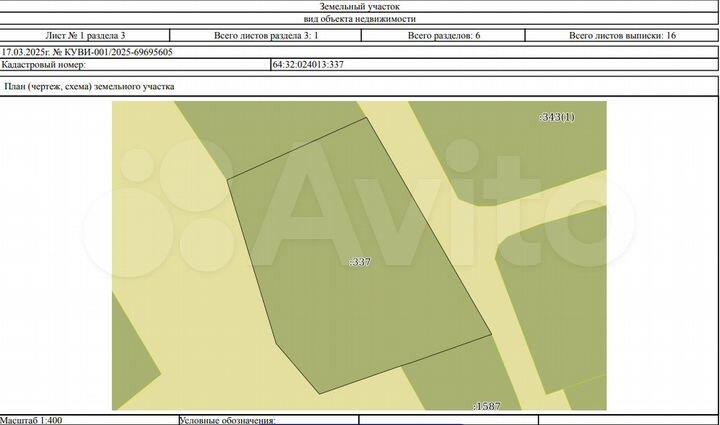Click the :343(1) parcel label

pyautogui.click(x=557, y=117)
